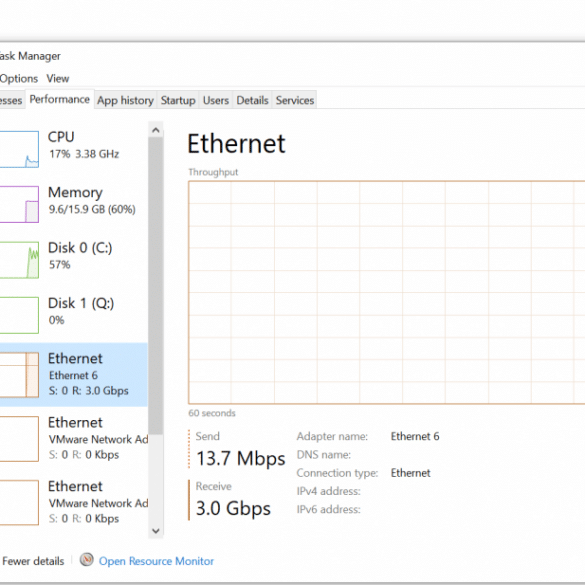Image resolution: width=585 pixels, height=585 pixels.
Task: Click the sidebar scroll up arrow
Action: tap(156, 130)
